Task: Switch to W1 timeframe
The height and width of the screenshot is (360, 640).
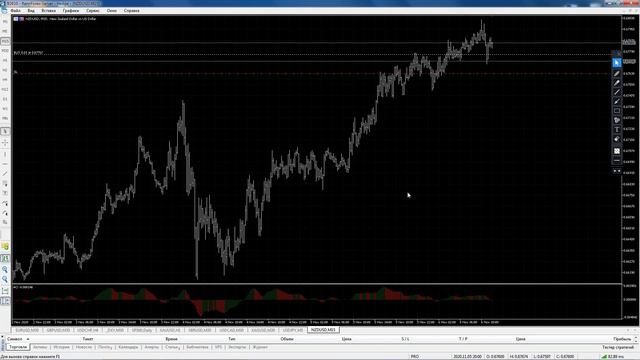Action: point(5,109)
